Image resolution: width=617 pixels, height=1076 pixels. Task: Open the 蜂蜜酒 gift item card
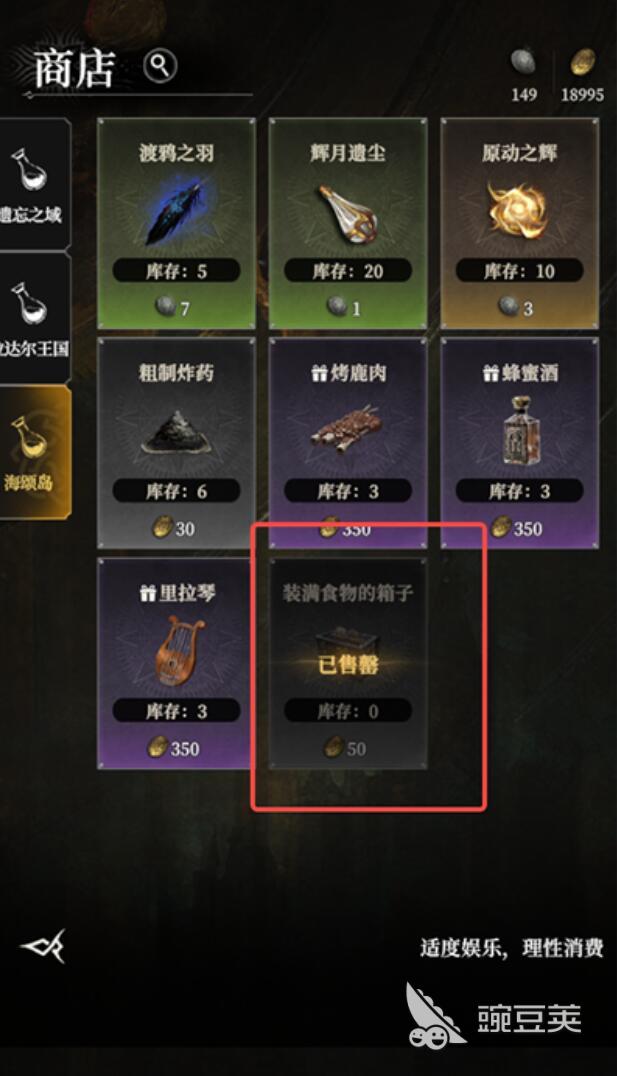[x=520, y=443]
